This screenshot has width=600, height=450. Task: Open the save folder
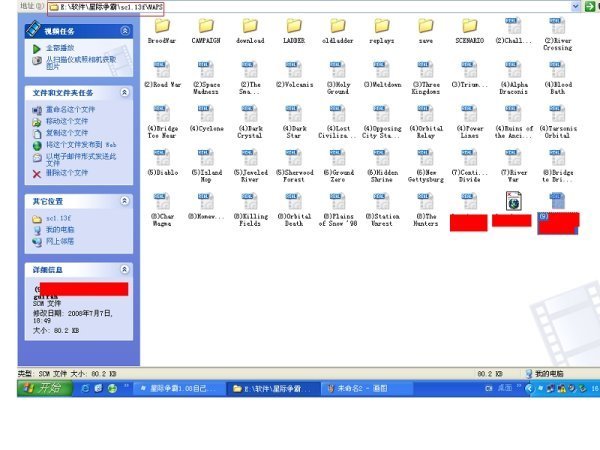426,31
